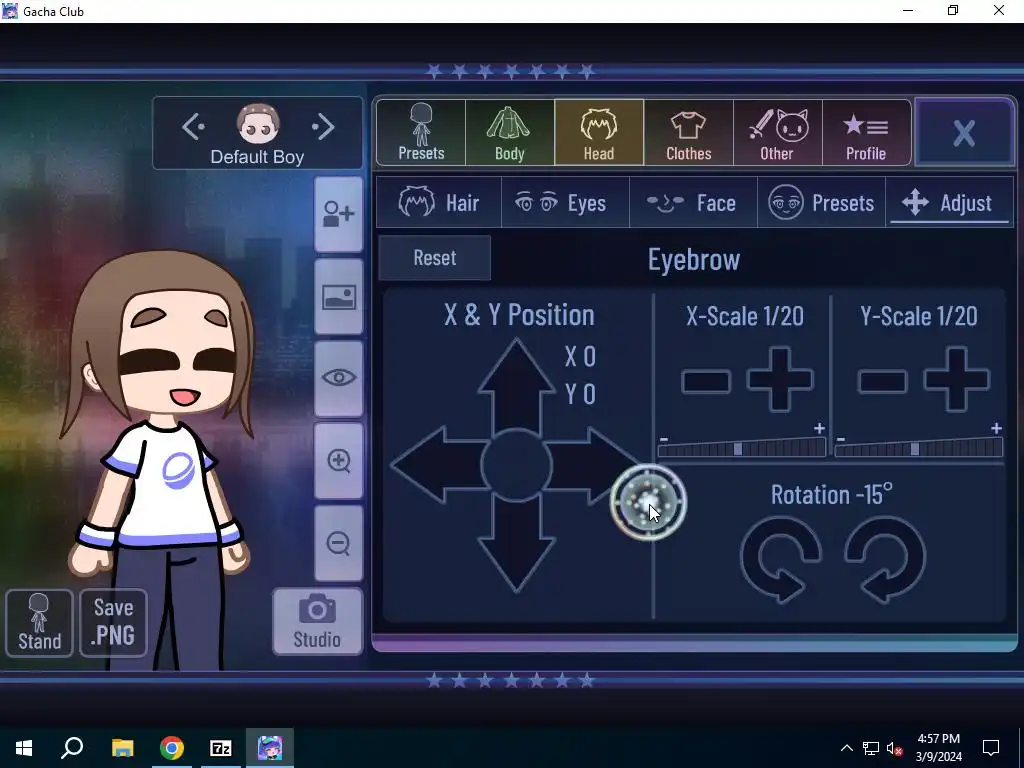Click the Save .PNG button
The width and height of the screenshot is (1024, 768).
(114, 623)
